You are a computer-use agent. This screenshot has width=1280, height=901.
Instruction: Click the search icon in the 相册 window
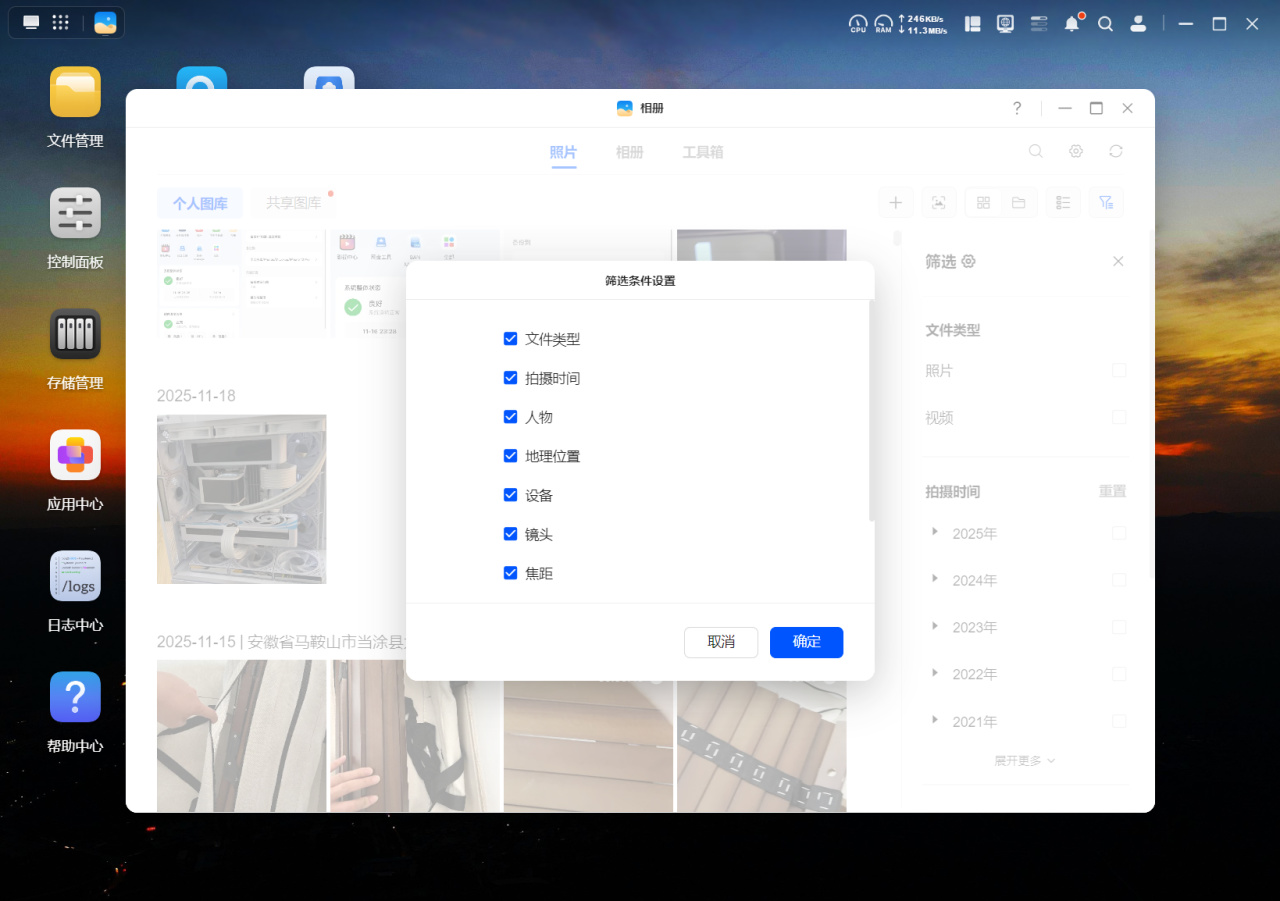point(1036,151)
